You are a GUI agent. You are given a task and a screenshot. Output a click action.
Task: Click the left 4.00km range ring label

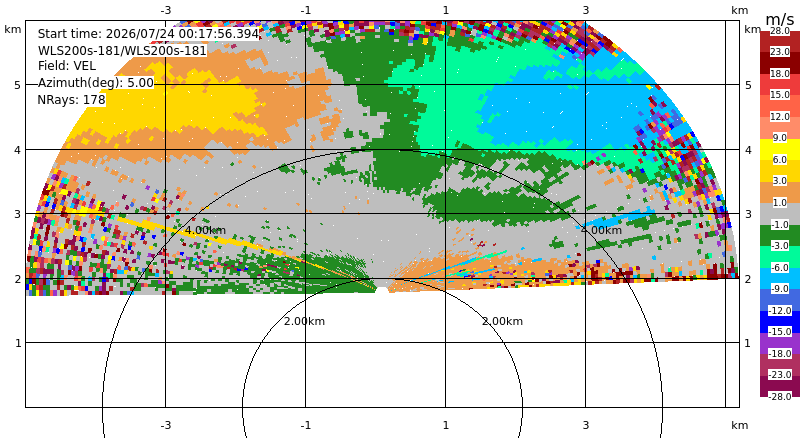coord(205,230)
